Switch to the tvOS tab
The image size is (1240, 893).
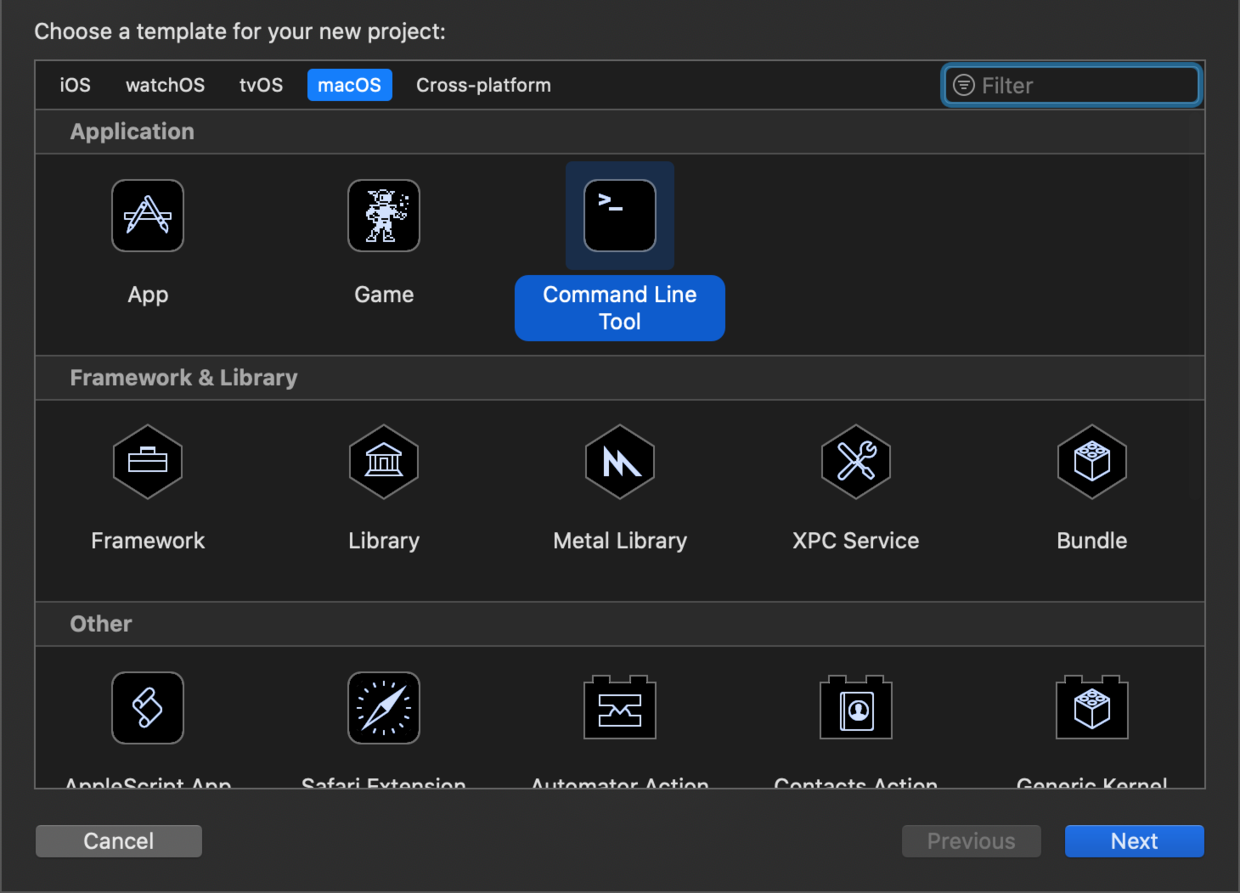(x=261, y=85)
